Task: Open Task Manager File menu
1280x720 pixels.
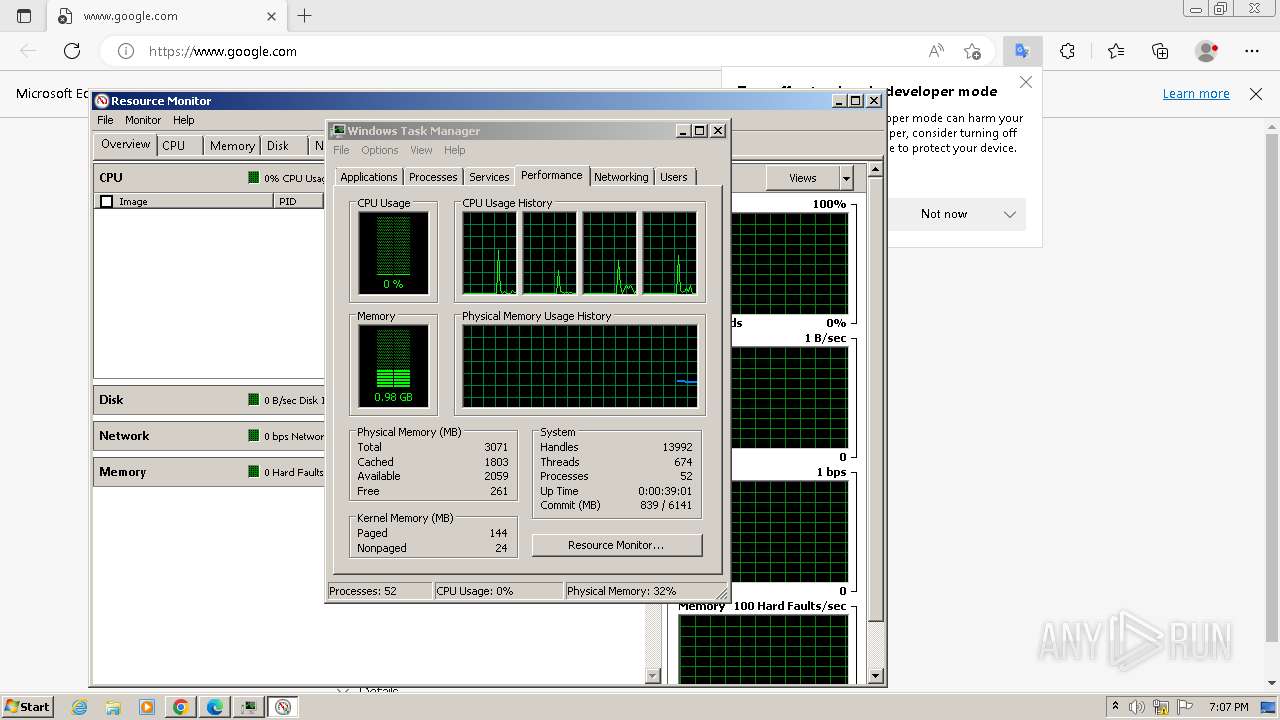Action: coord(341,150)
